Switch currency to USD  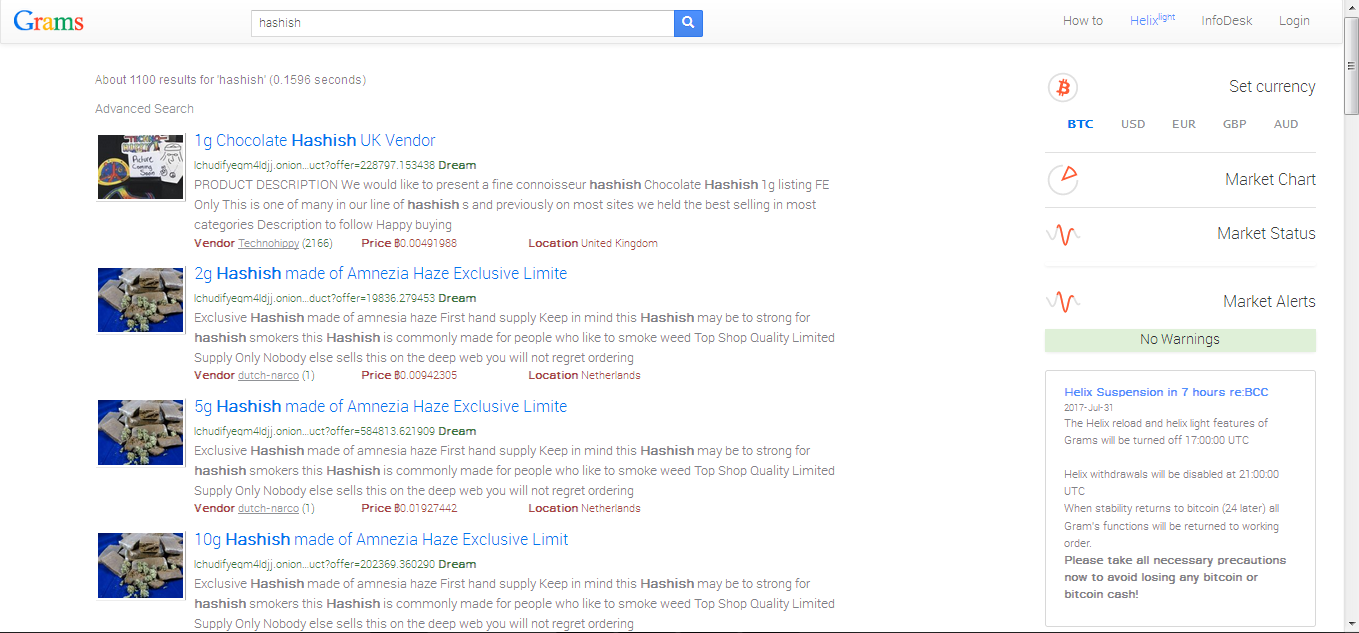1133,124
